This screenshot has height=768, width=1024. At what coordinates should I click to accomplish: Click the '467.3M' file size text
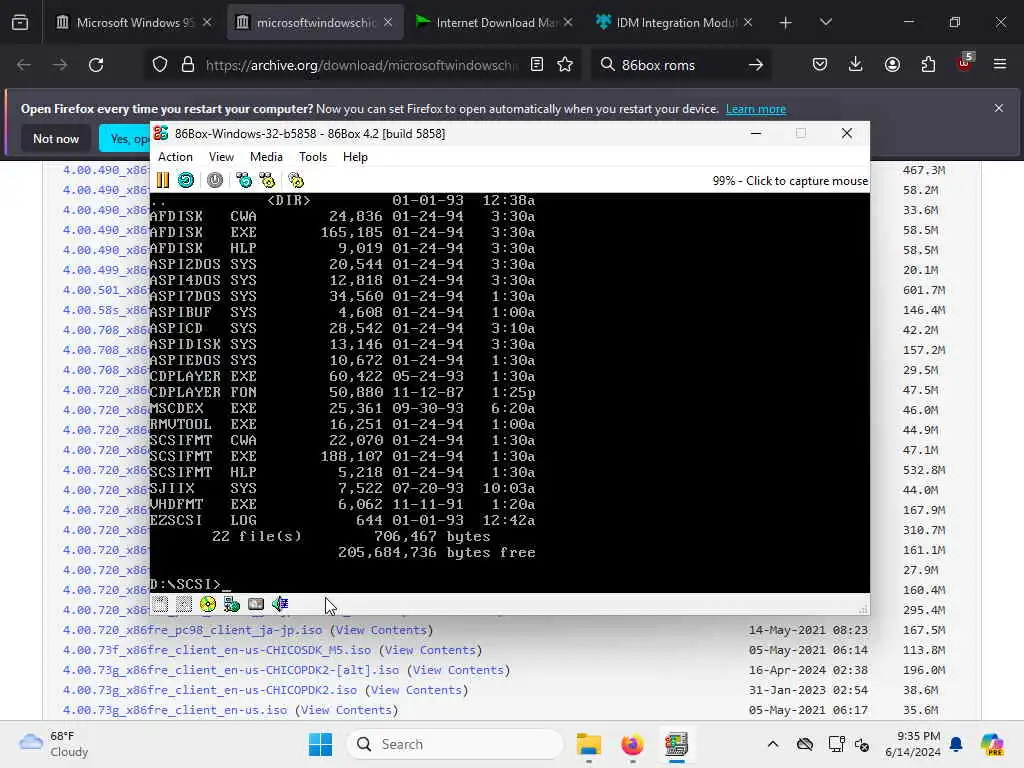(x=924, y=170)
